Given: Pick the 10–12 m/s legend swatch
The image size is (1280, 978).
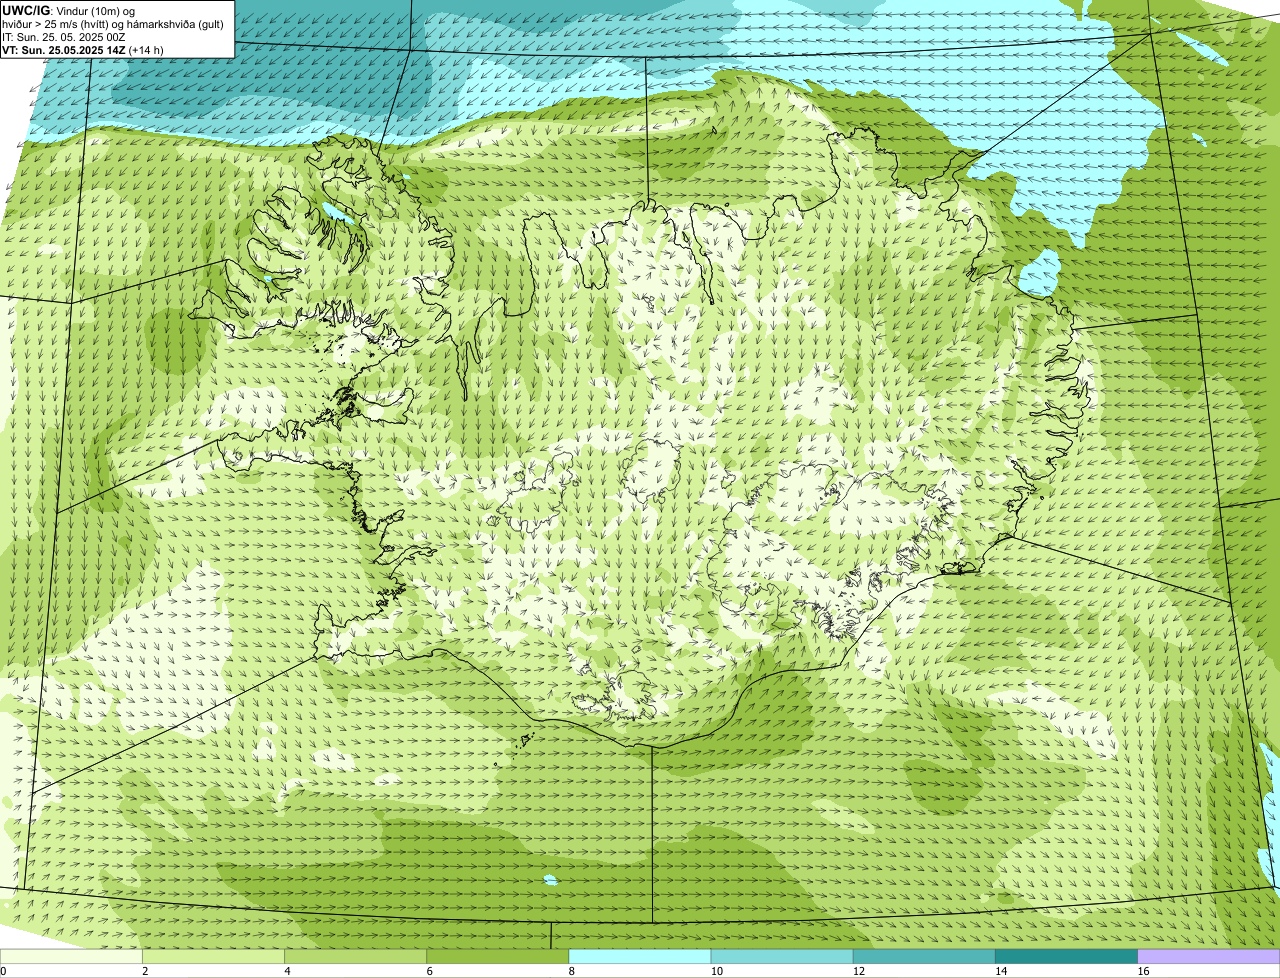Looking at the screenshot, I should point(782,956).
